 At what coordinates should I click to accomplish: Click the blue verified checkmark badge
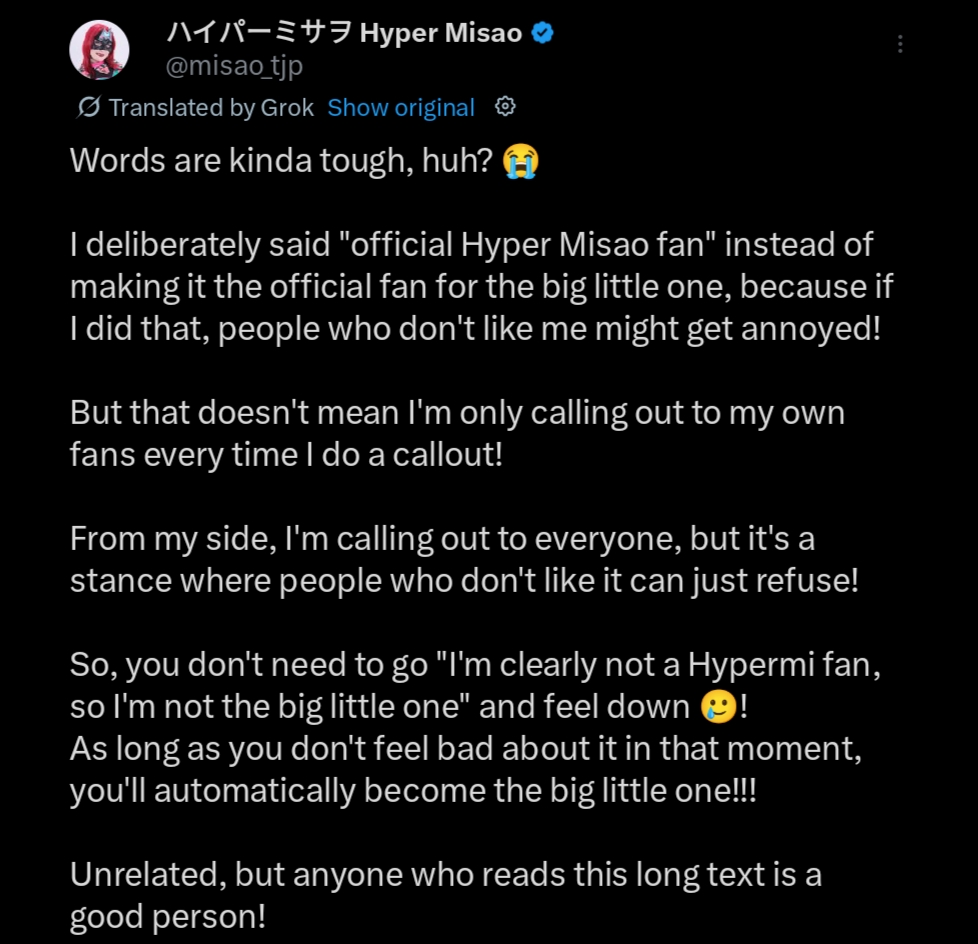pos(542,33)
